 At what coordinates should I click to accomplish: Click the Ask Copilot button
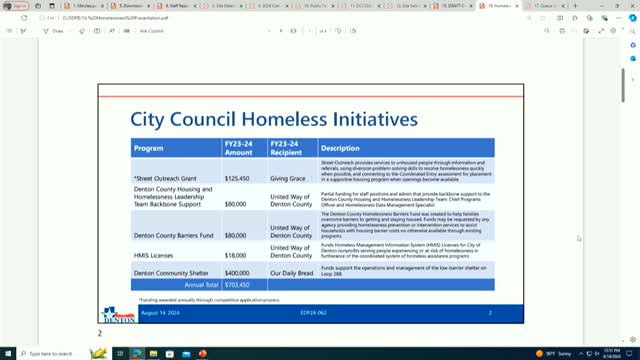(x=151, y=31)
